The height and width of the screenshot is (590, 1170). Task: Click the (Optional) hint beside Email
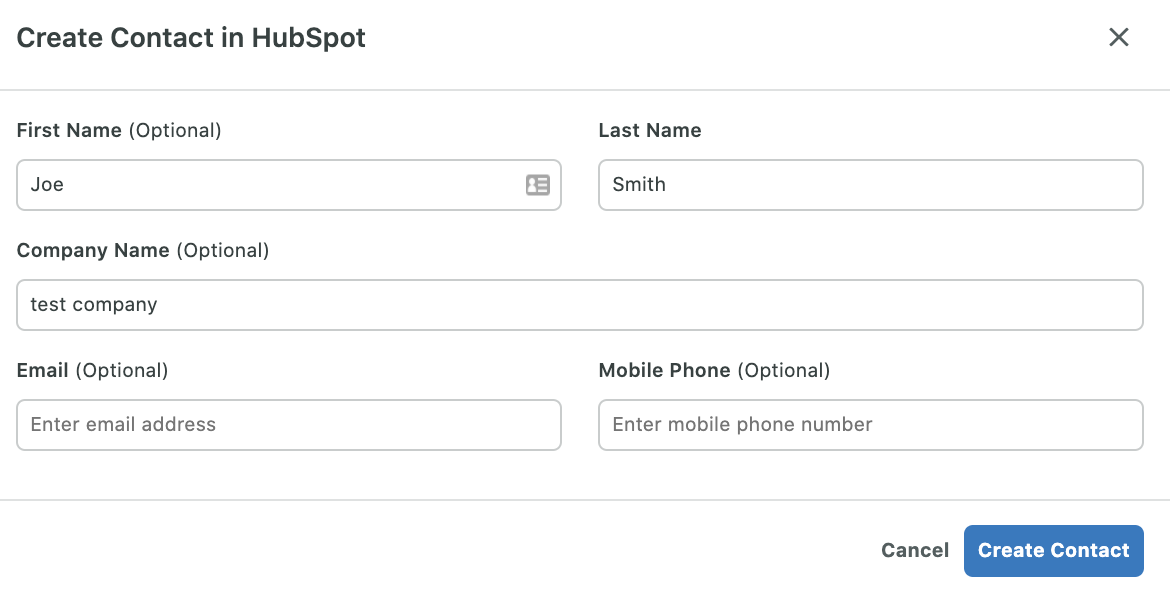pyautogui.click(x=122, y=371)
